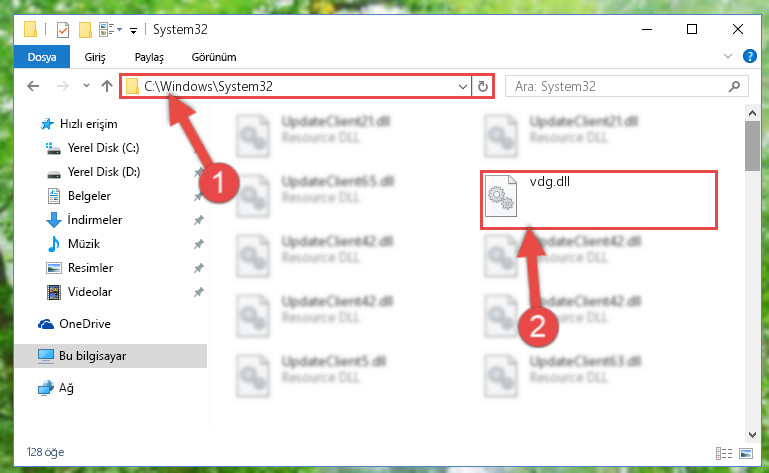
Task: Click the Ara: System32 search field
Action: 618,87
